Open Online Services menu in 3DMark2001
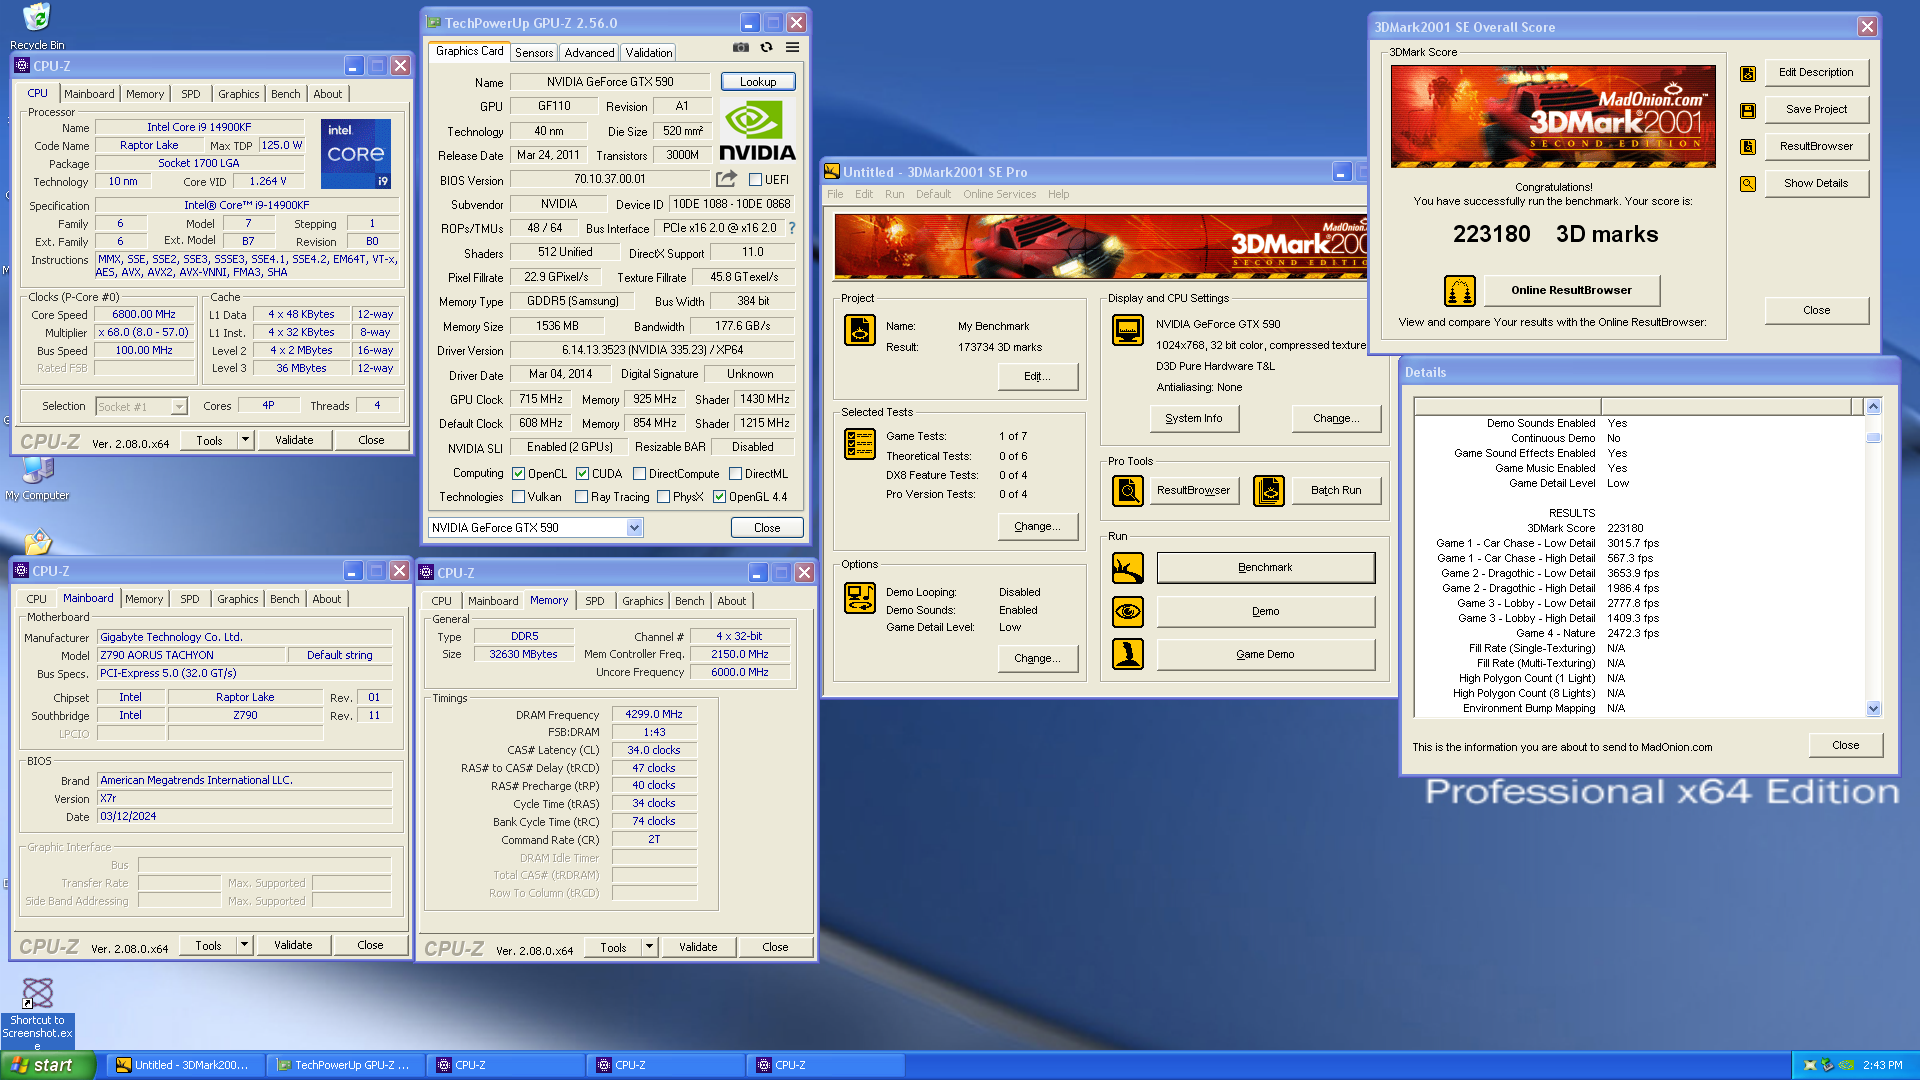The image size is (1920, 1080). (999, 194)
